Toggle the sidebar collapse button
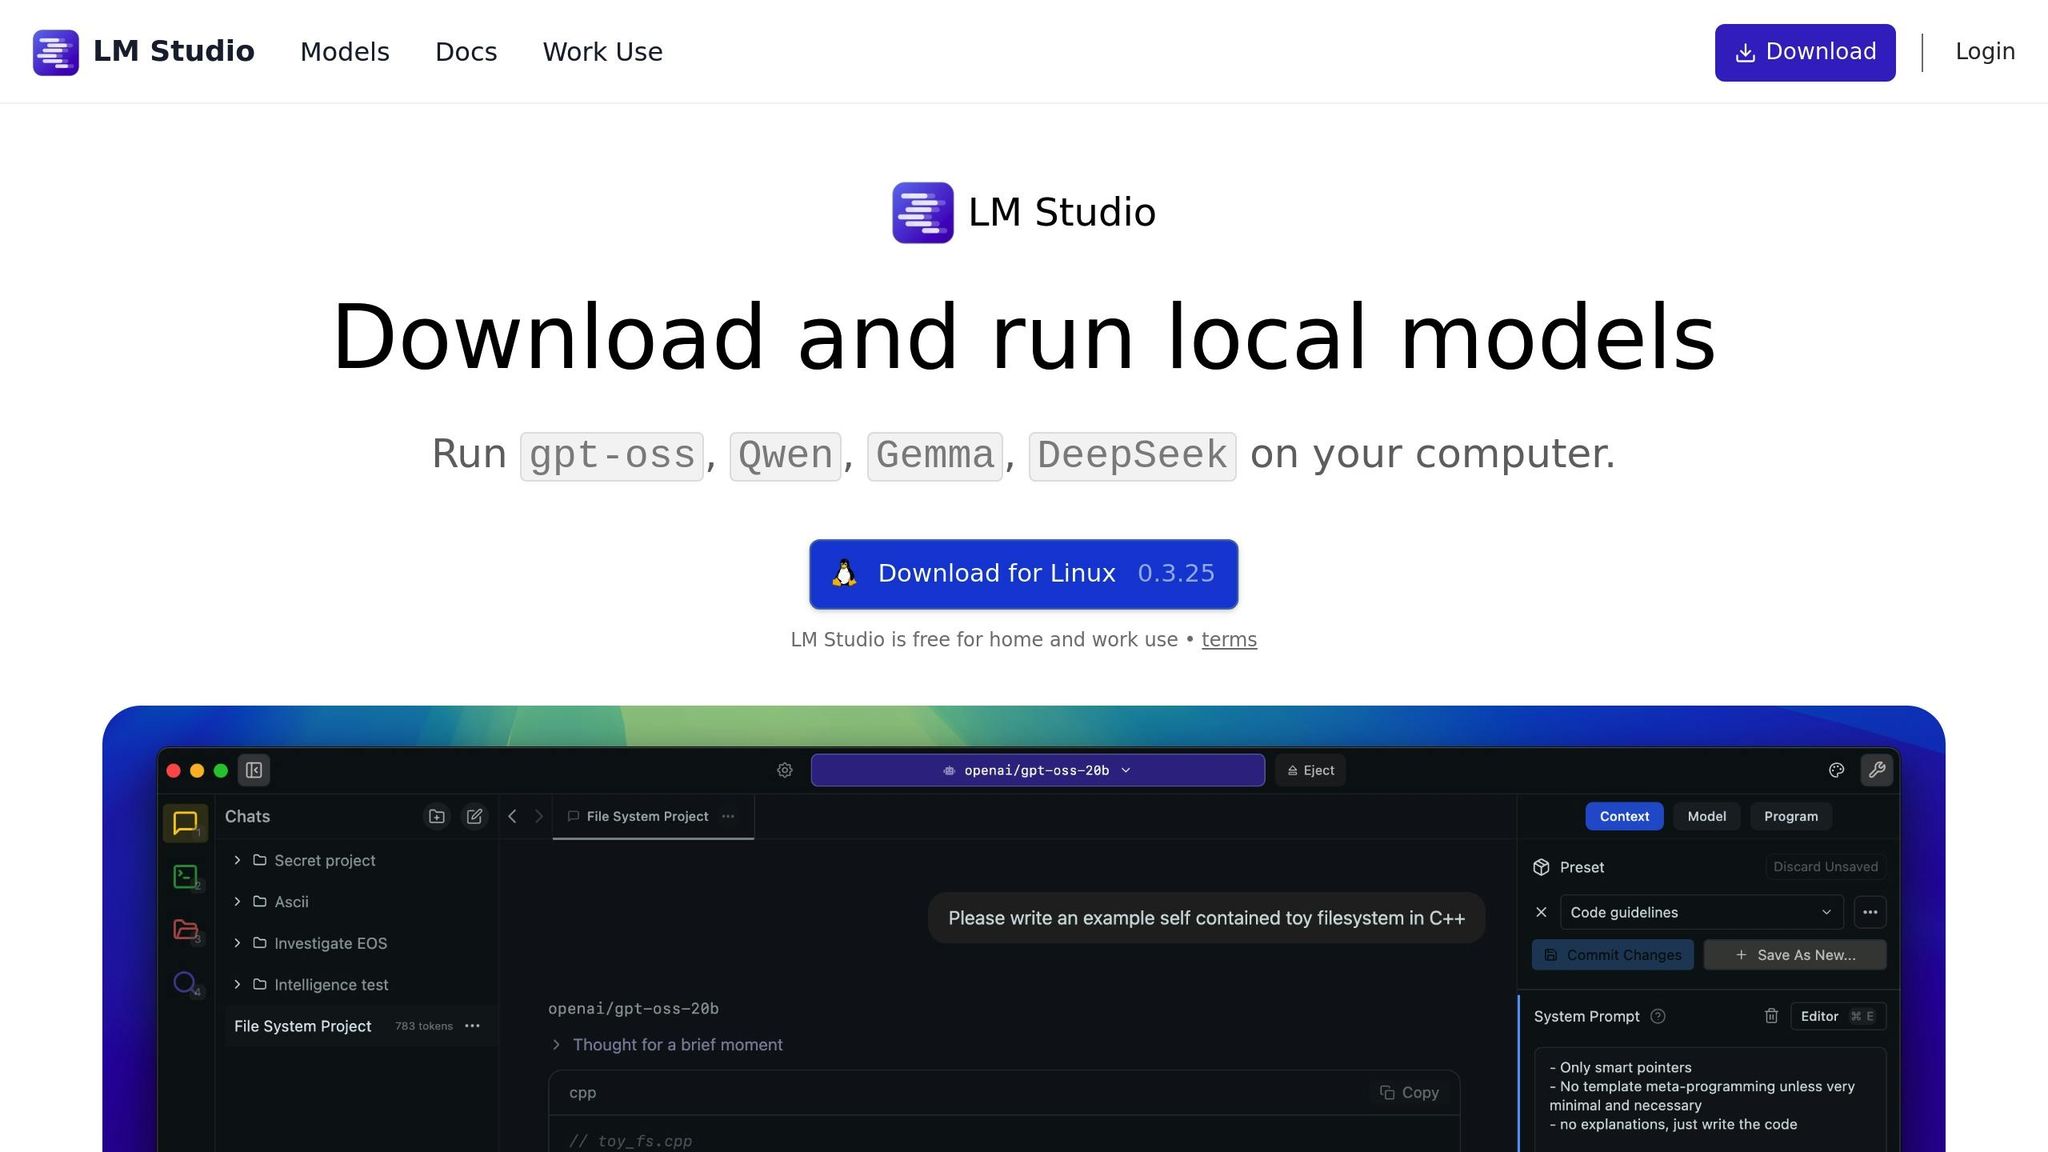The width and height of the screenshot is (2048, 1152). click(253, 770)
